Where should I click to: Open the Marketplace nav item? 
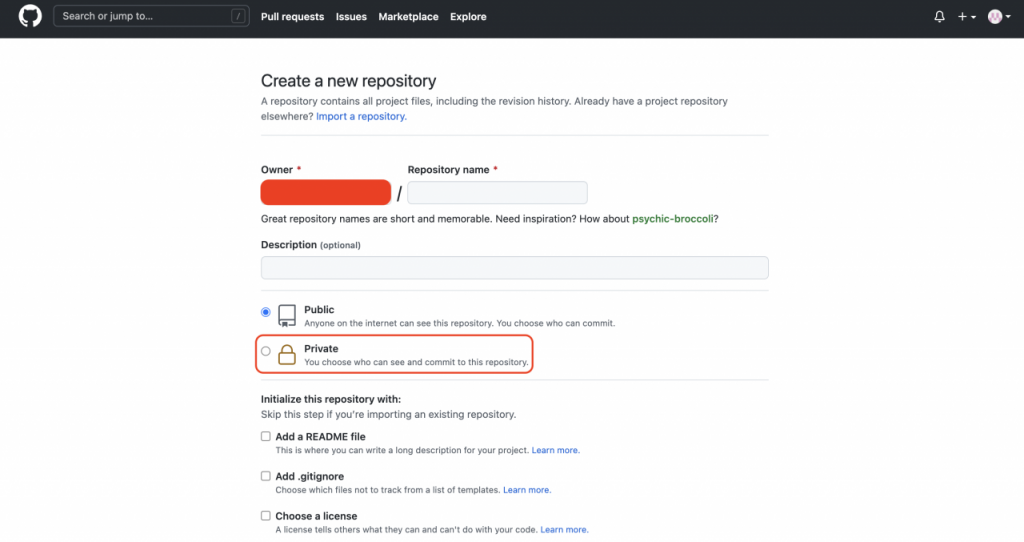pos(408,17)
